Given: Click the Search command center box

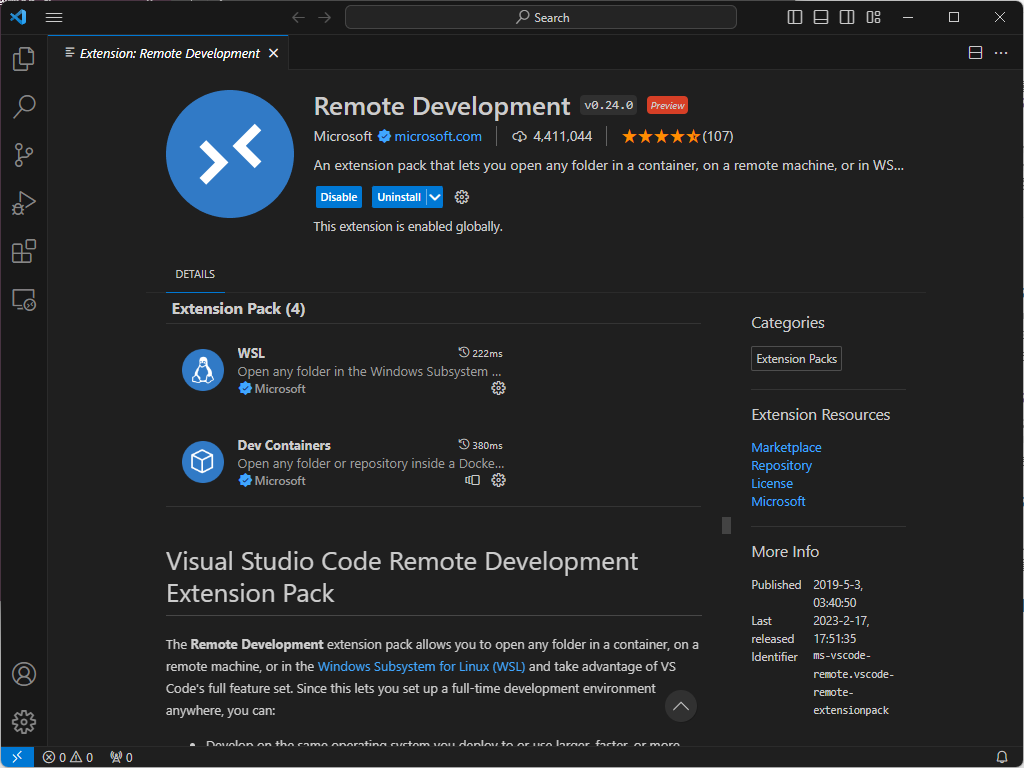Looking at the screenshot, I should click(541, 18).
